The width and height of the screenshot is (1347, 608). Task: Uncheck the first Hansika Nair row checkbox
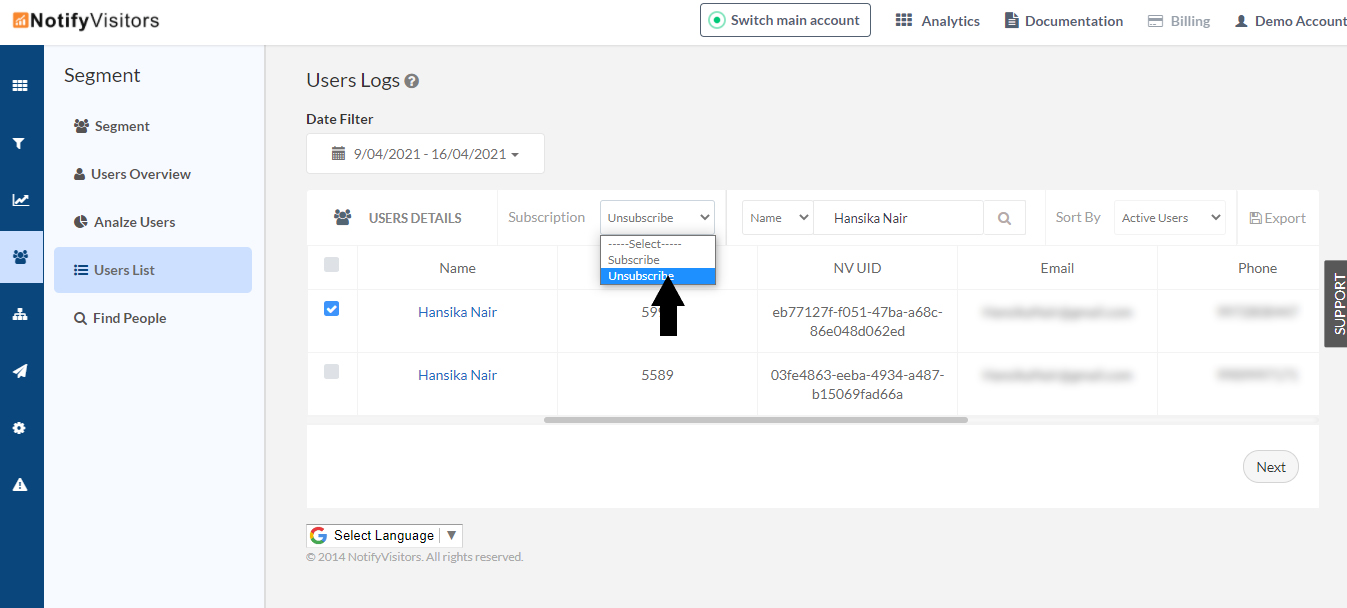click(332, 309)
